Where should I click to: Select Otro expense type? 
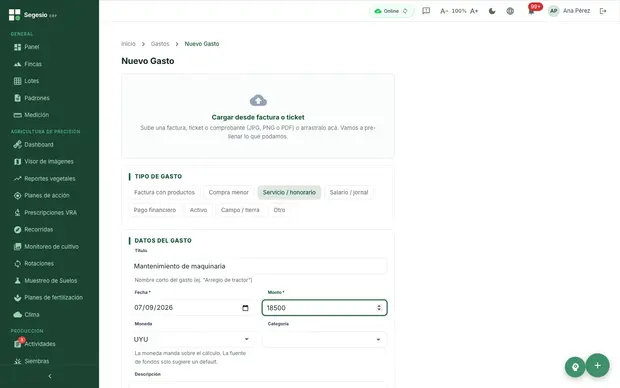[x=279, y=210]
